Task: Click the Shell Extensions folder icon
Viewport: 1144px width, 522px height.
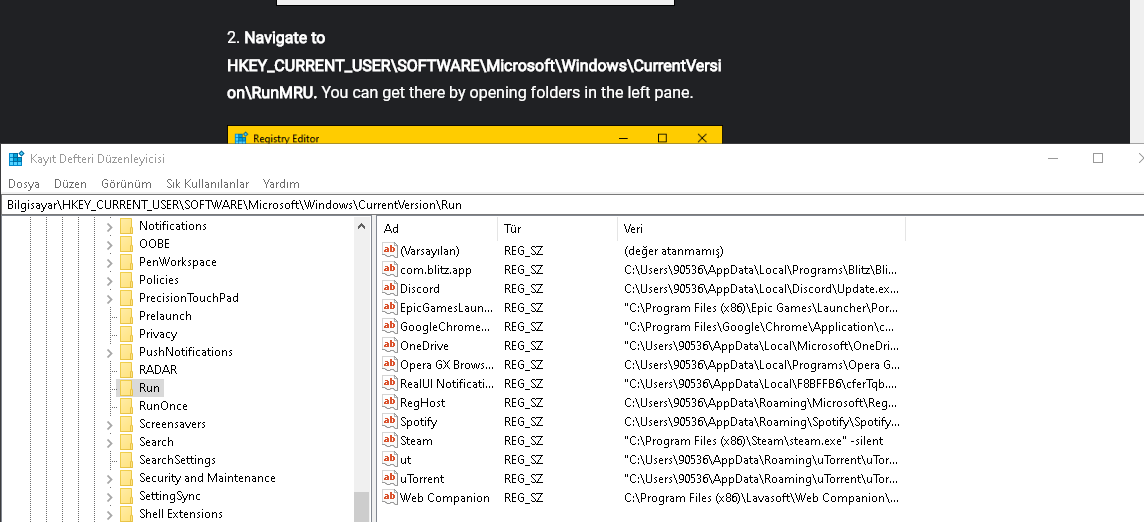Action: [126, 514]
